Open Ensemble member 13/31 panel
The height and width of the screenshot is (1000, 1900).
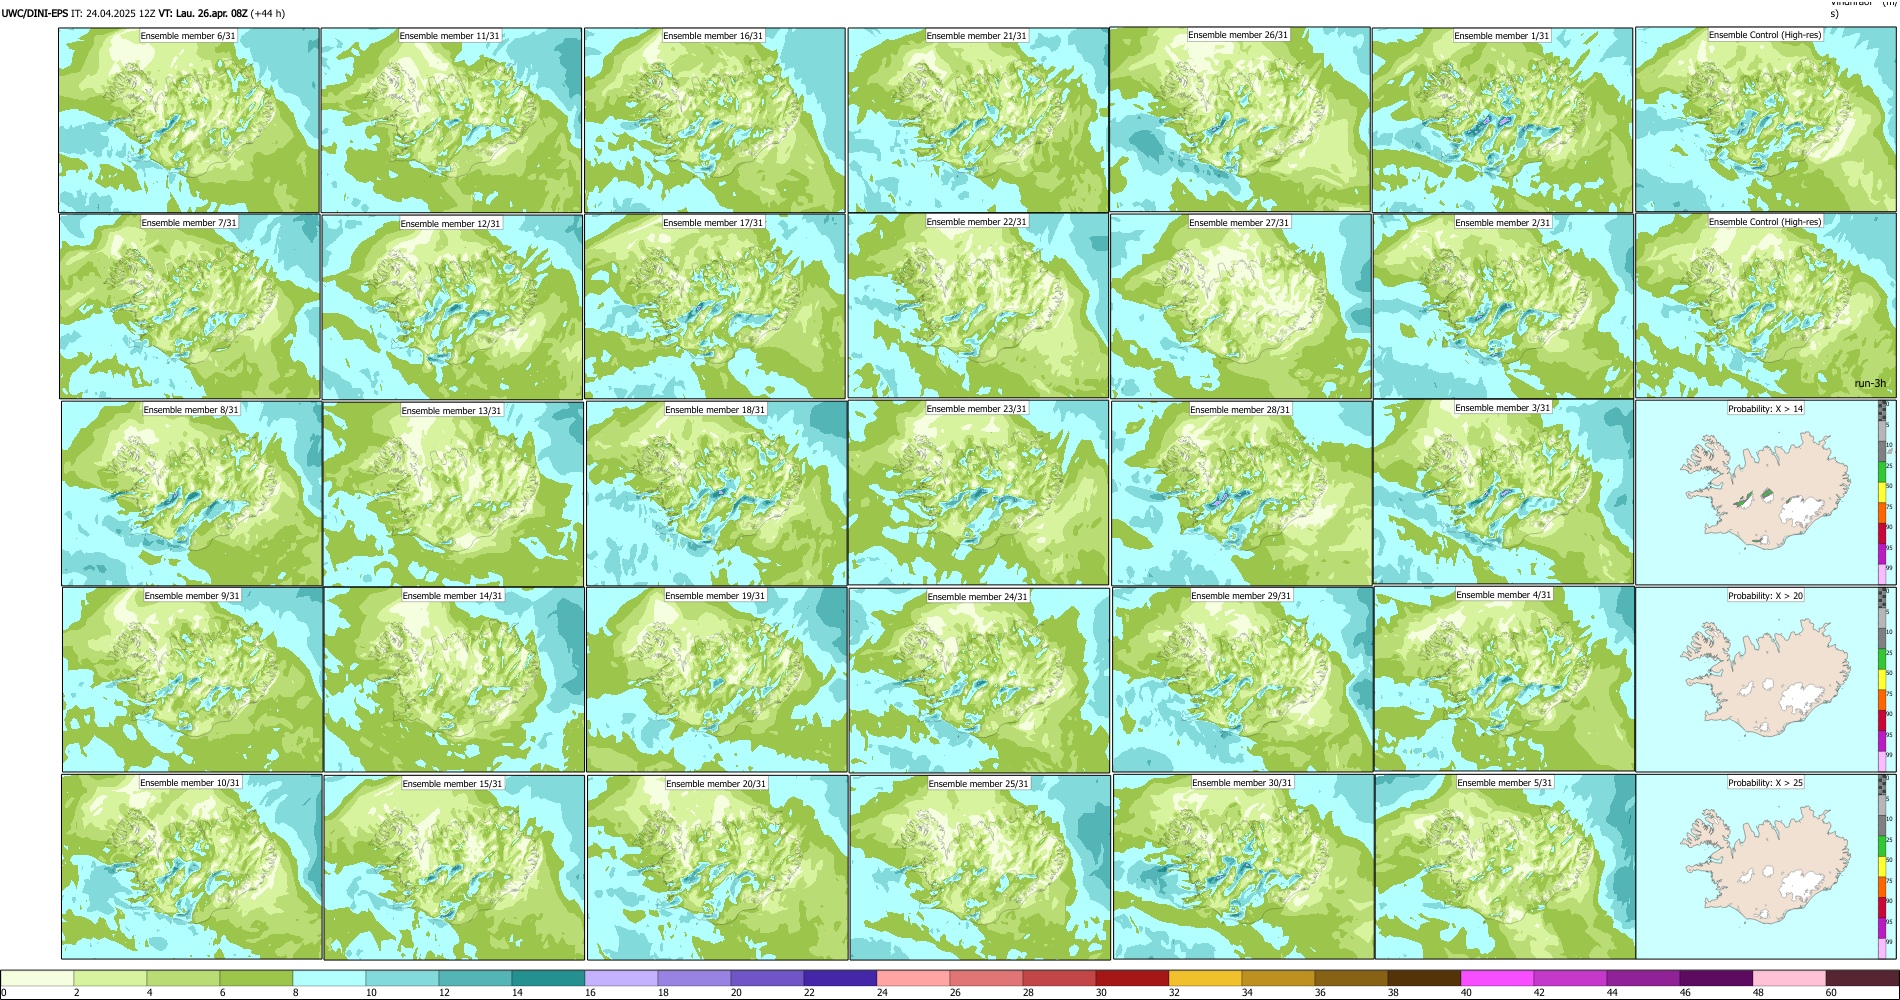tap(453, 494)
